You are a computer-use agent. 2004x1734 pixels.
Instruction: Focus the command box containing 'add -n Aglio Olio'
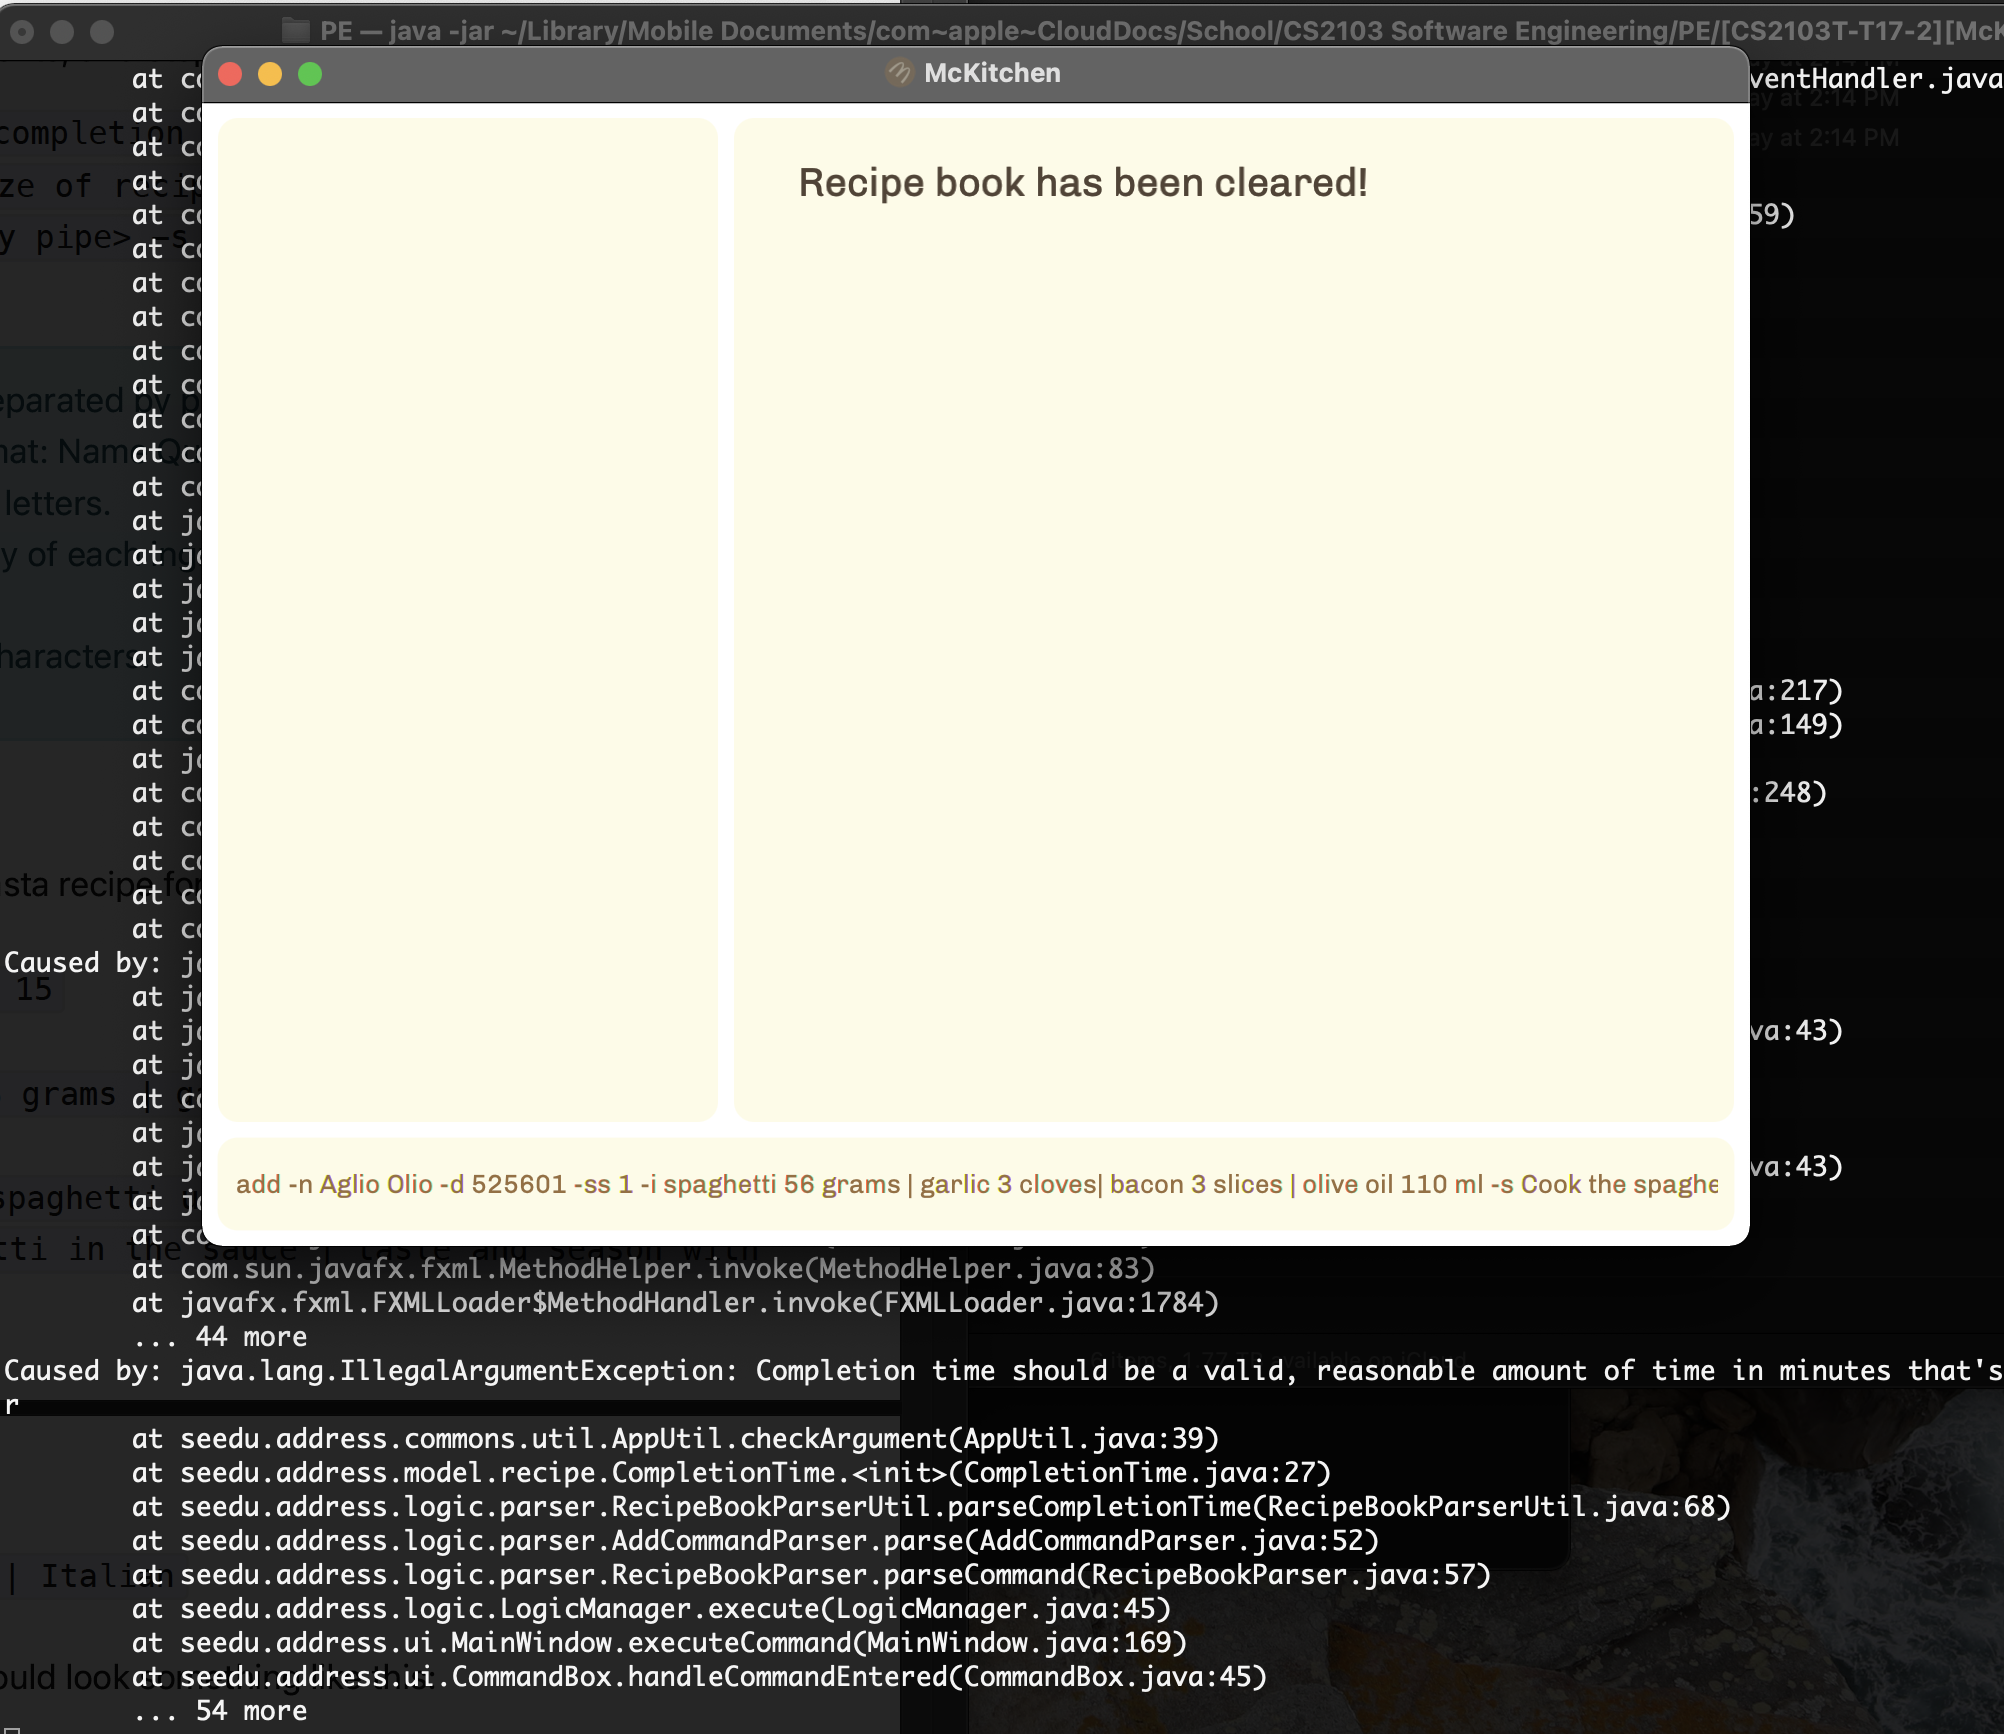point(976,1184)
